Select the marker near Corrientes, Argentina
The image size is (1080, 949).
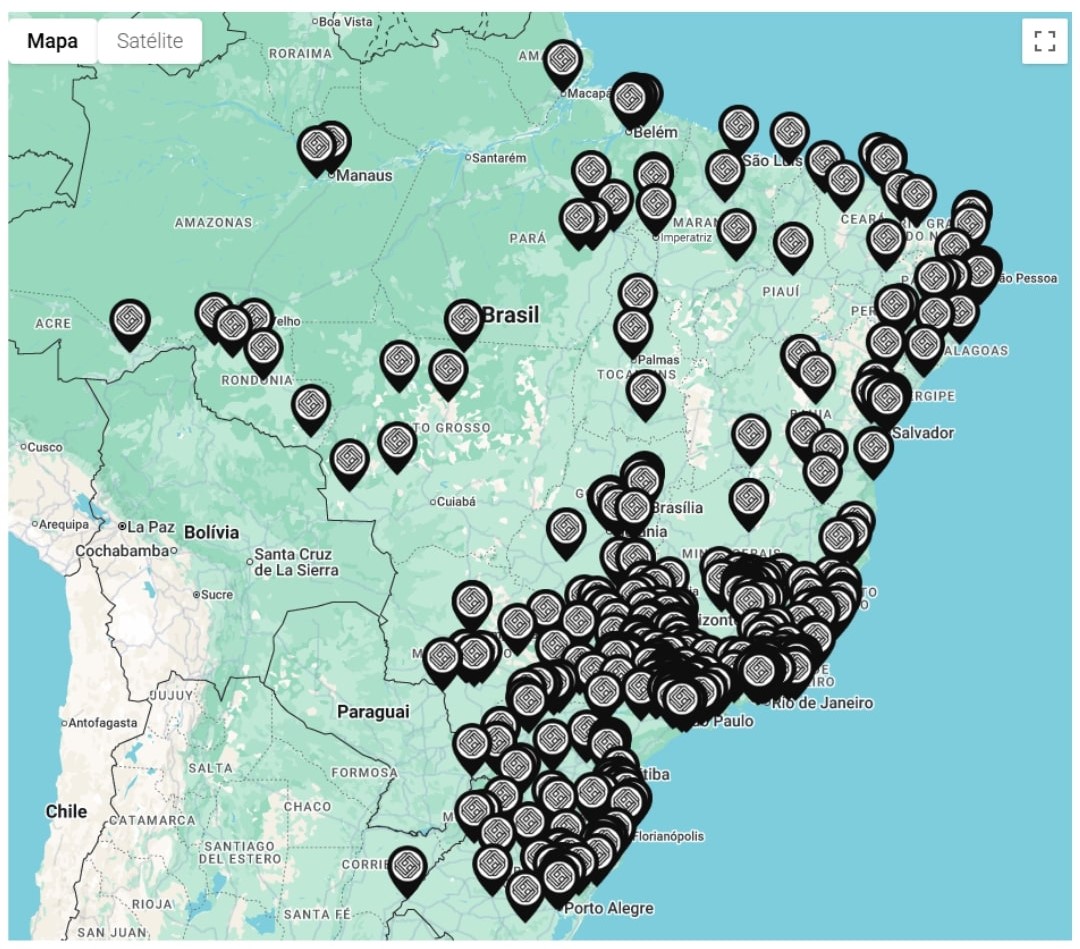tap(406, 868)
